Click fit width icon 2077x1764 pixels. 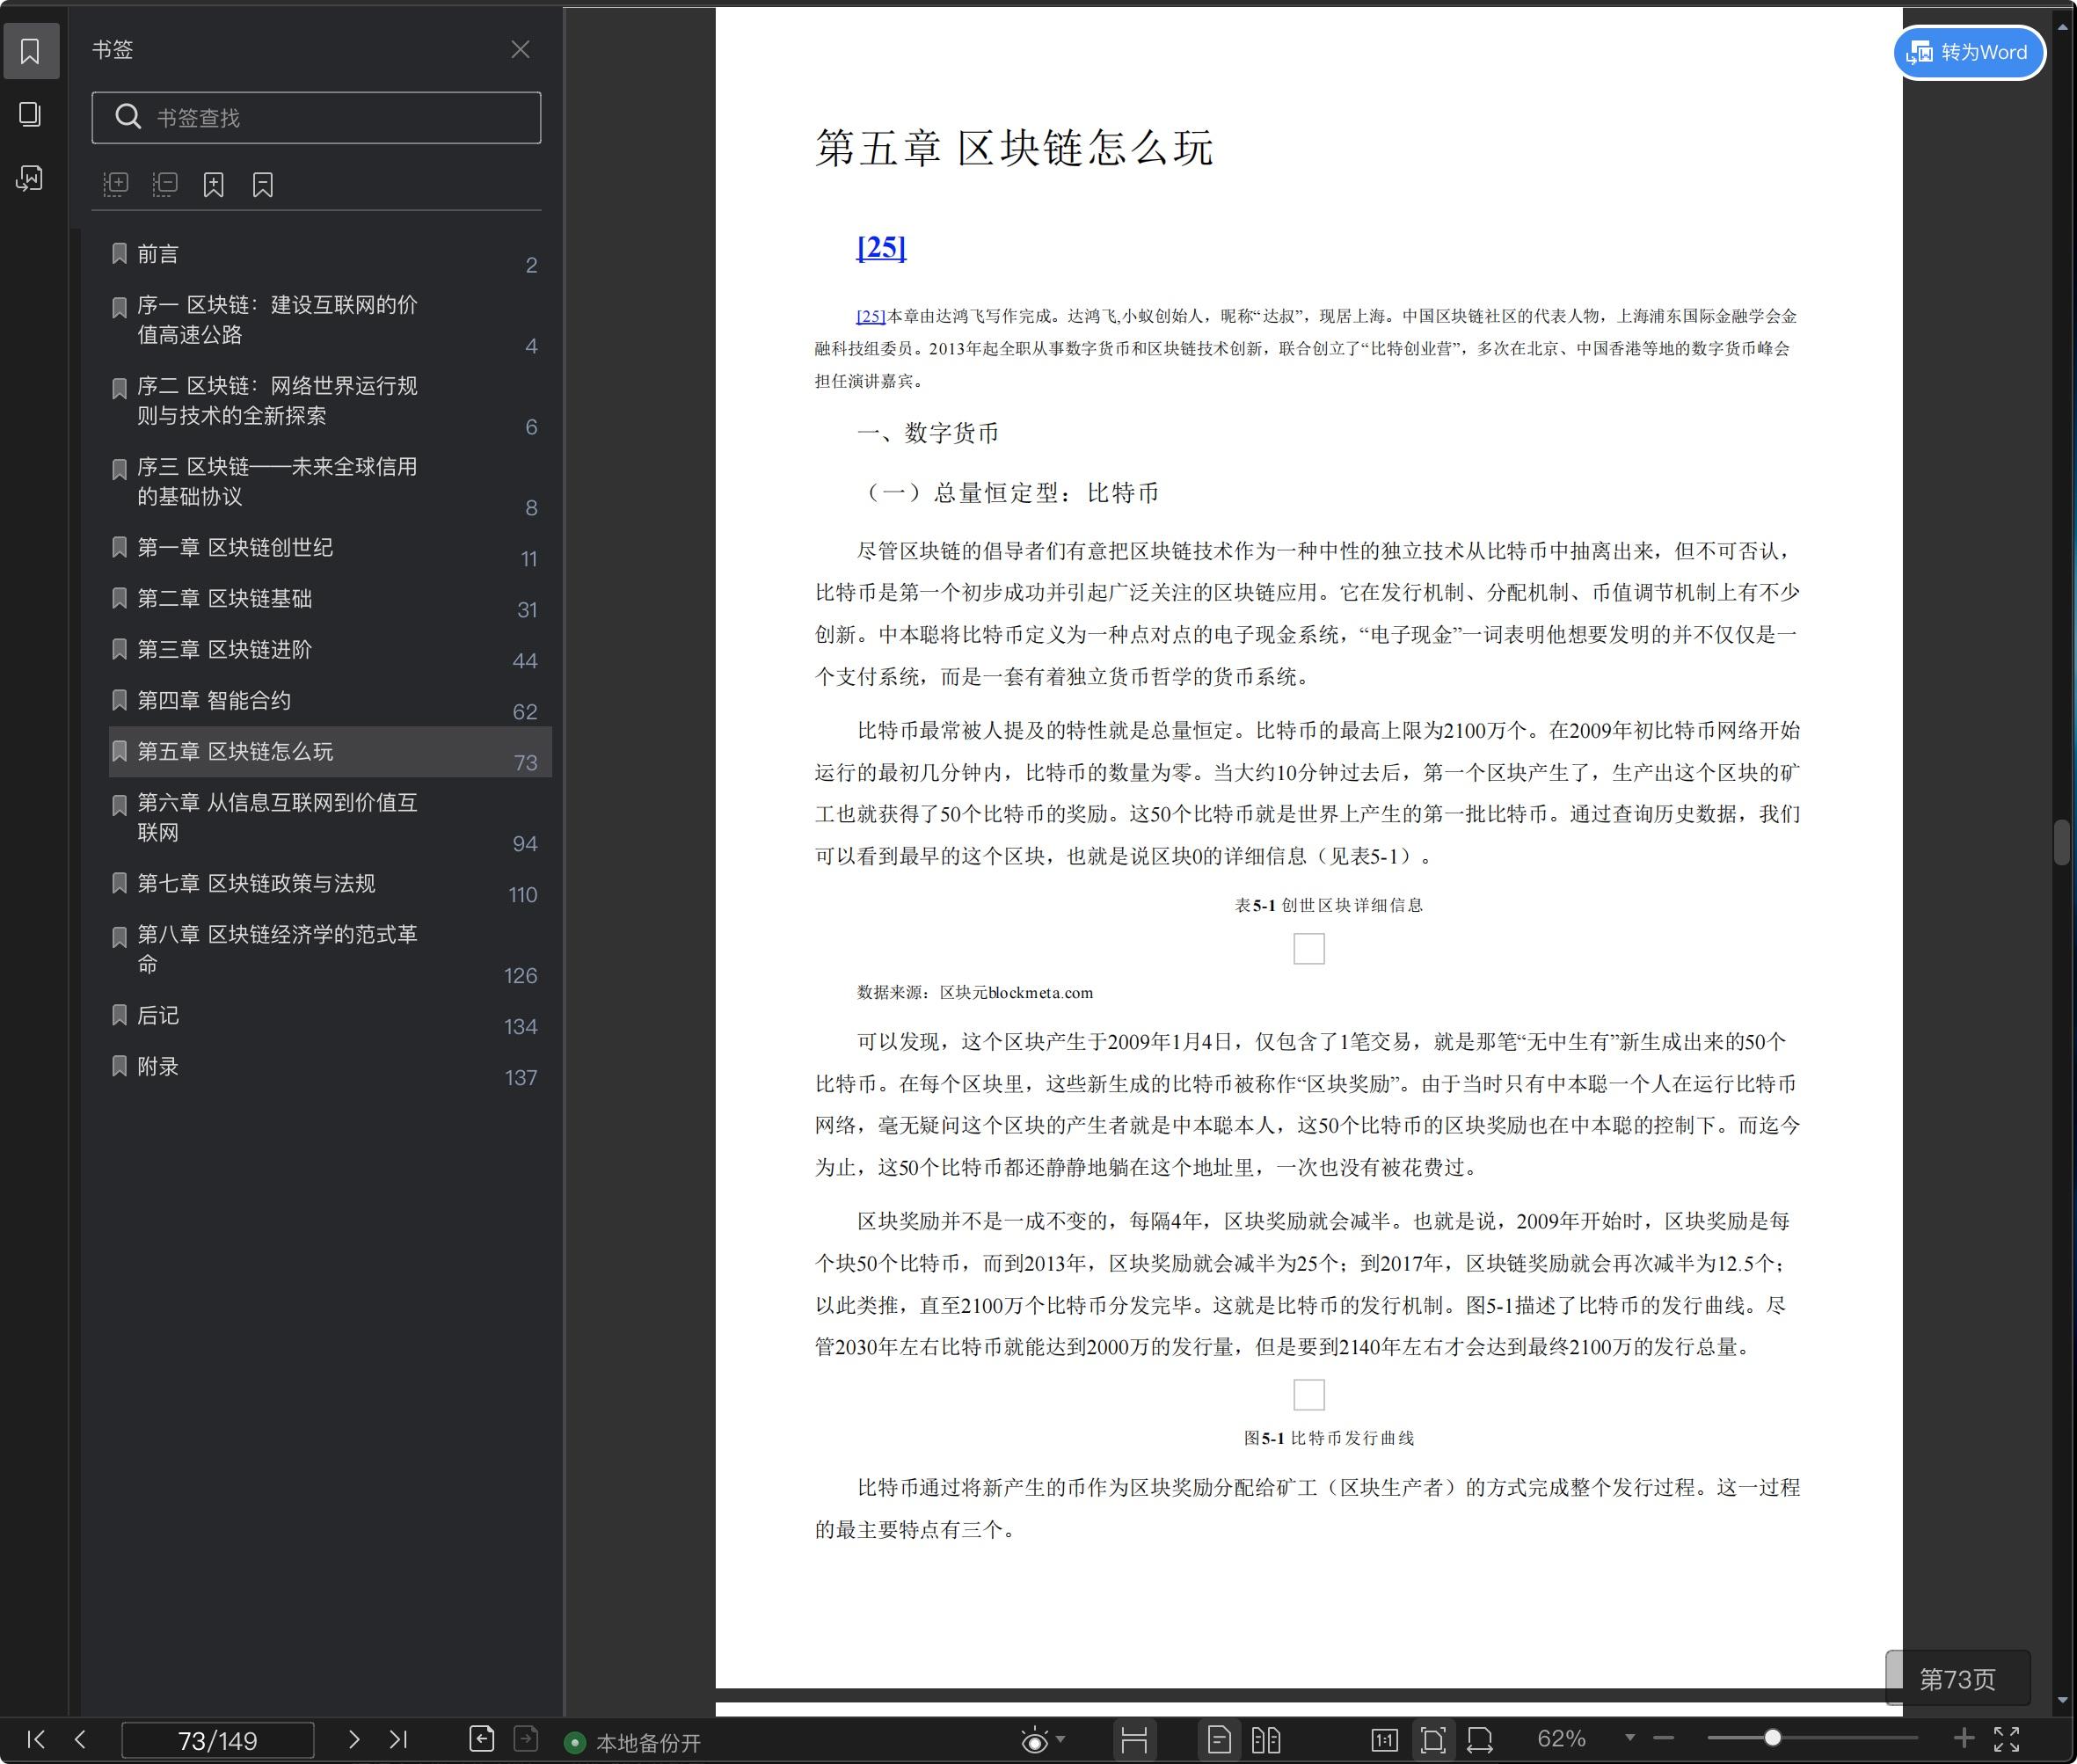click(1480, 1741)
